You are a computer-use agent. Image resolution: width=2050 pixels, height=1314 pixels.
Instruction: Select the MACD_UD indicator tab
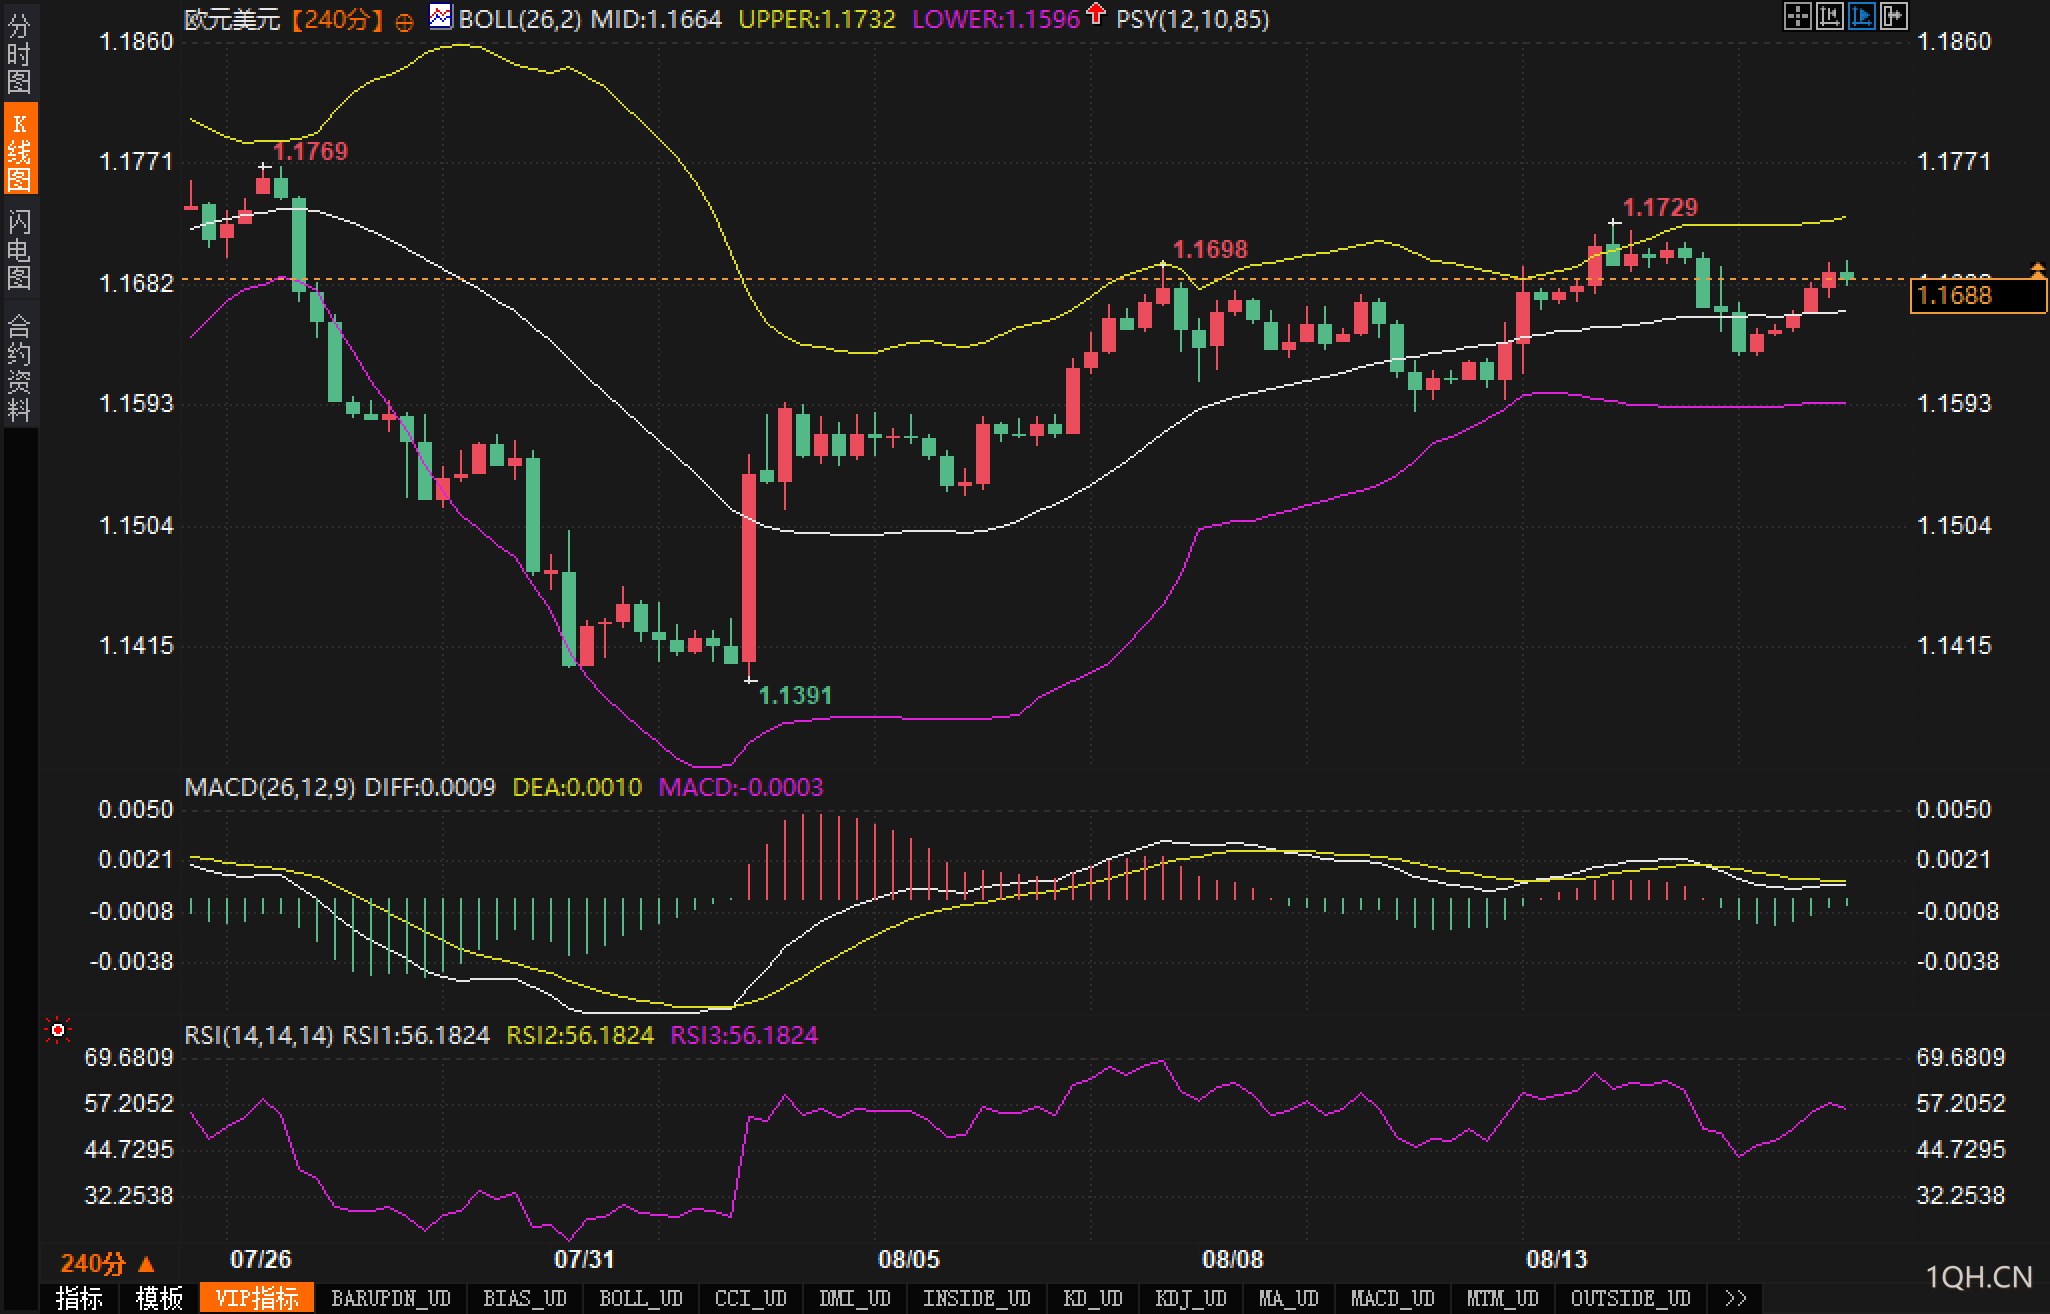(x=1392, y=1298)
